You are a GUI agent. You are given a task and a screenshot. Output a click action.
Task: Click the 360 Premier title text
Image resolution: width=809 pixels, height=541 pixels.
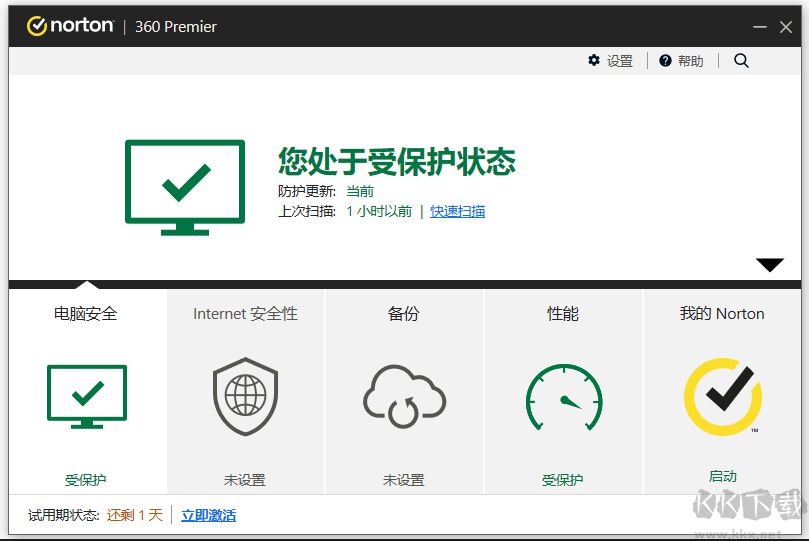point(176,26)
